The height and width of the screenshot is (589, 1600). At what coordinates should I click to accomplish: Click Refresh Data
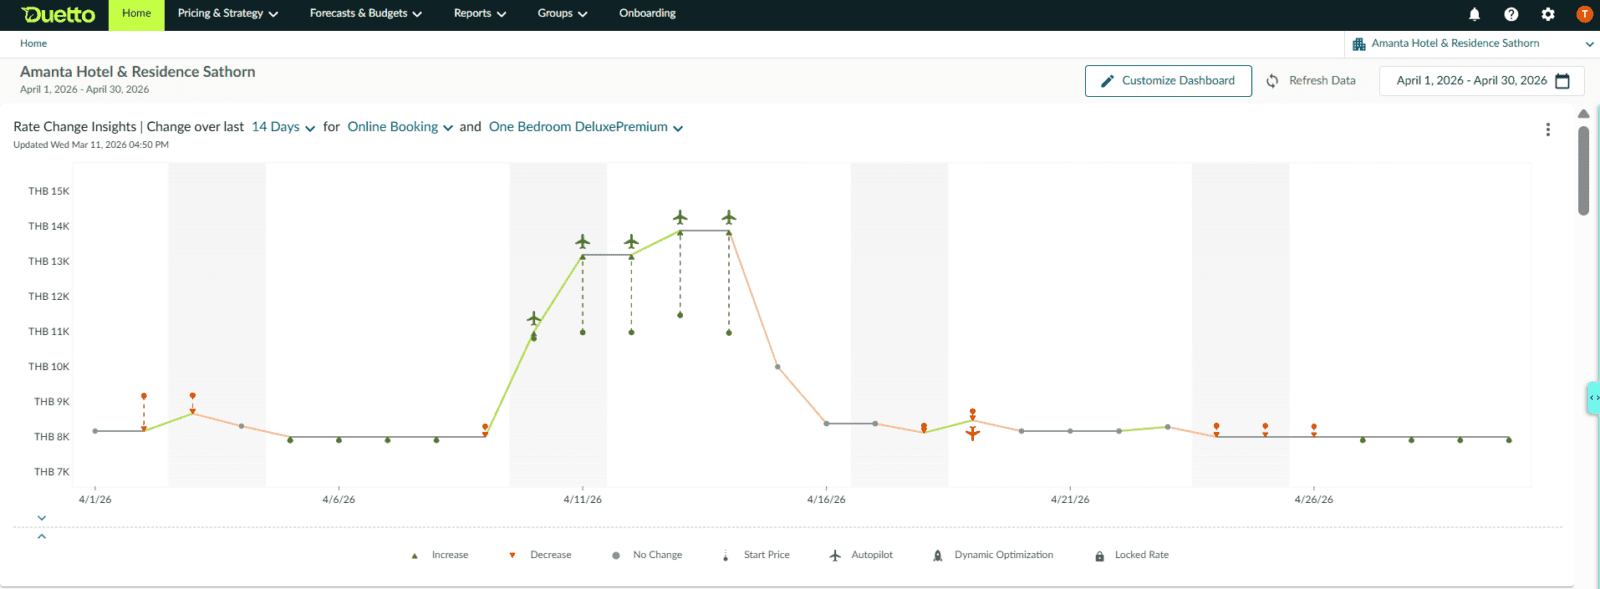(x=1311, y=81)
